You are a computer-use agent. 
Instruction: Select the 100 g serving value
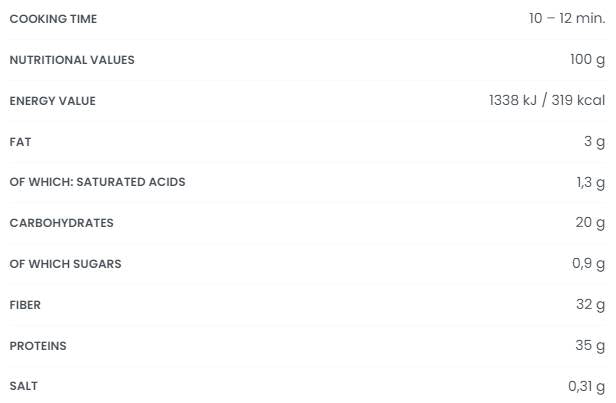tap(587, 60)
